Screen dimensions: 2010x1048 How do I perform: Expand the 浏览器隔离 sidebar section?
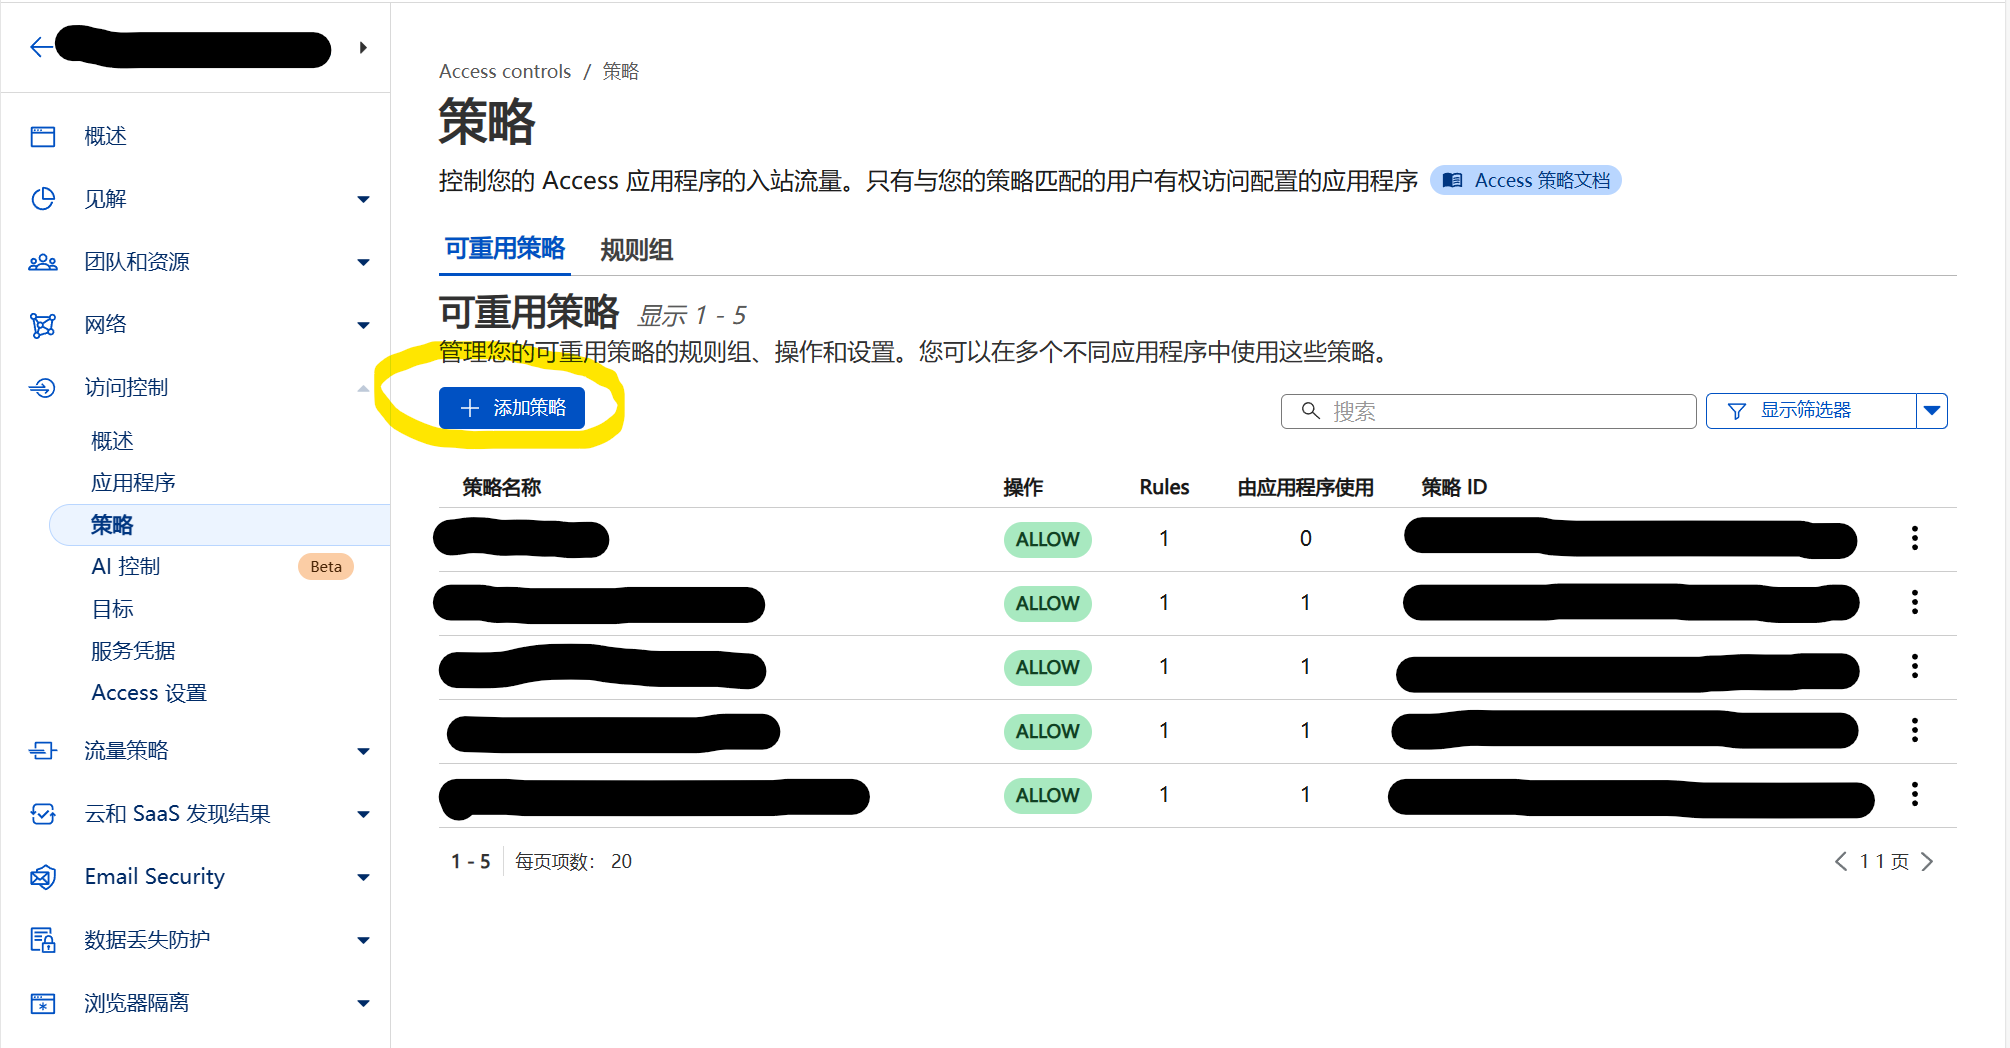pyautogui.click(x=363, y=1003)
